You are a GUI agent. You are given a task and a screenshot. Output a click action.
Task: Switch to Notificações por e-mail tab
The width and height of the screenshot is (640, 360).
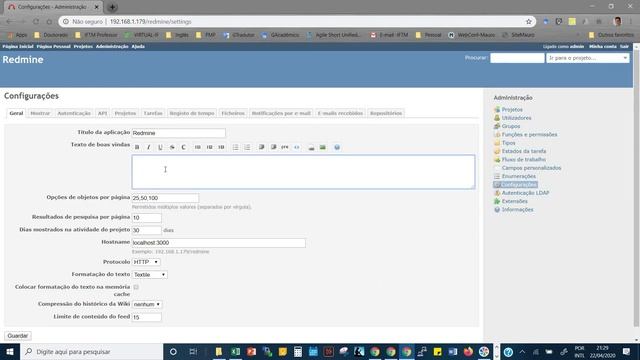281,113
